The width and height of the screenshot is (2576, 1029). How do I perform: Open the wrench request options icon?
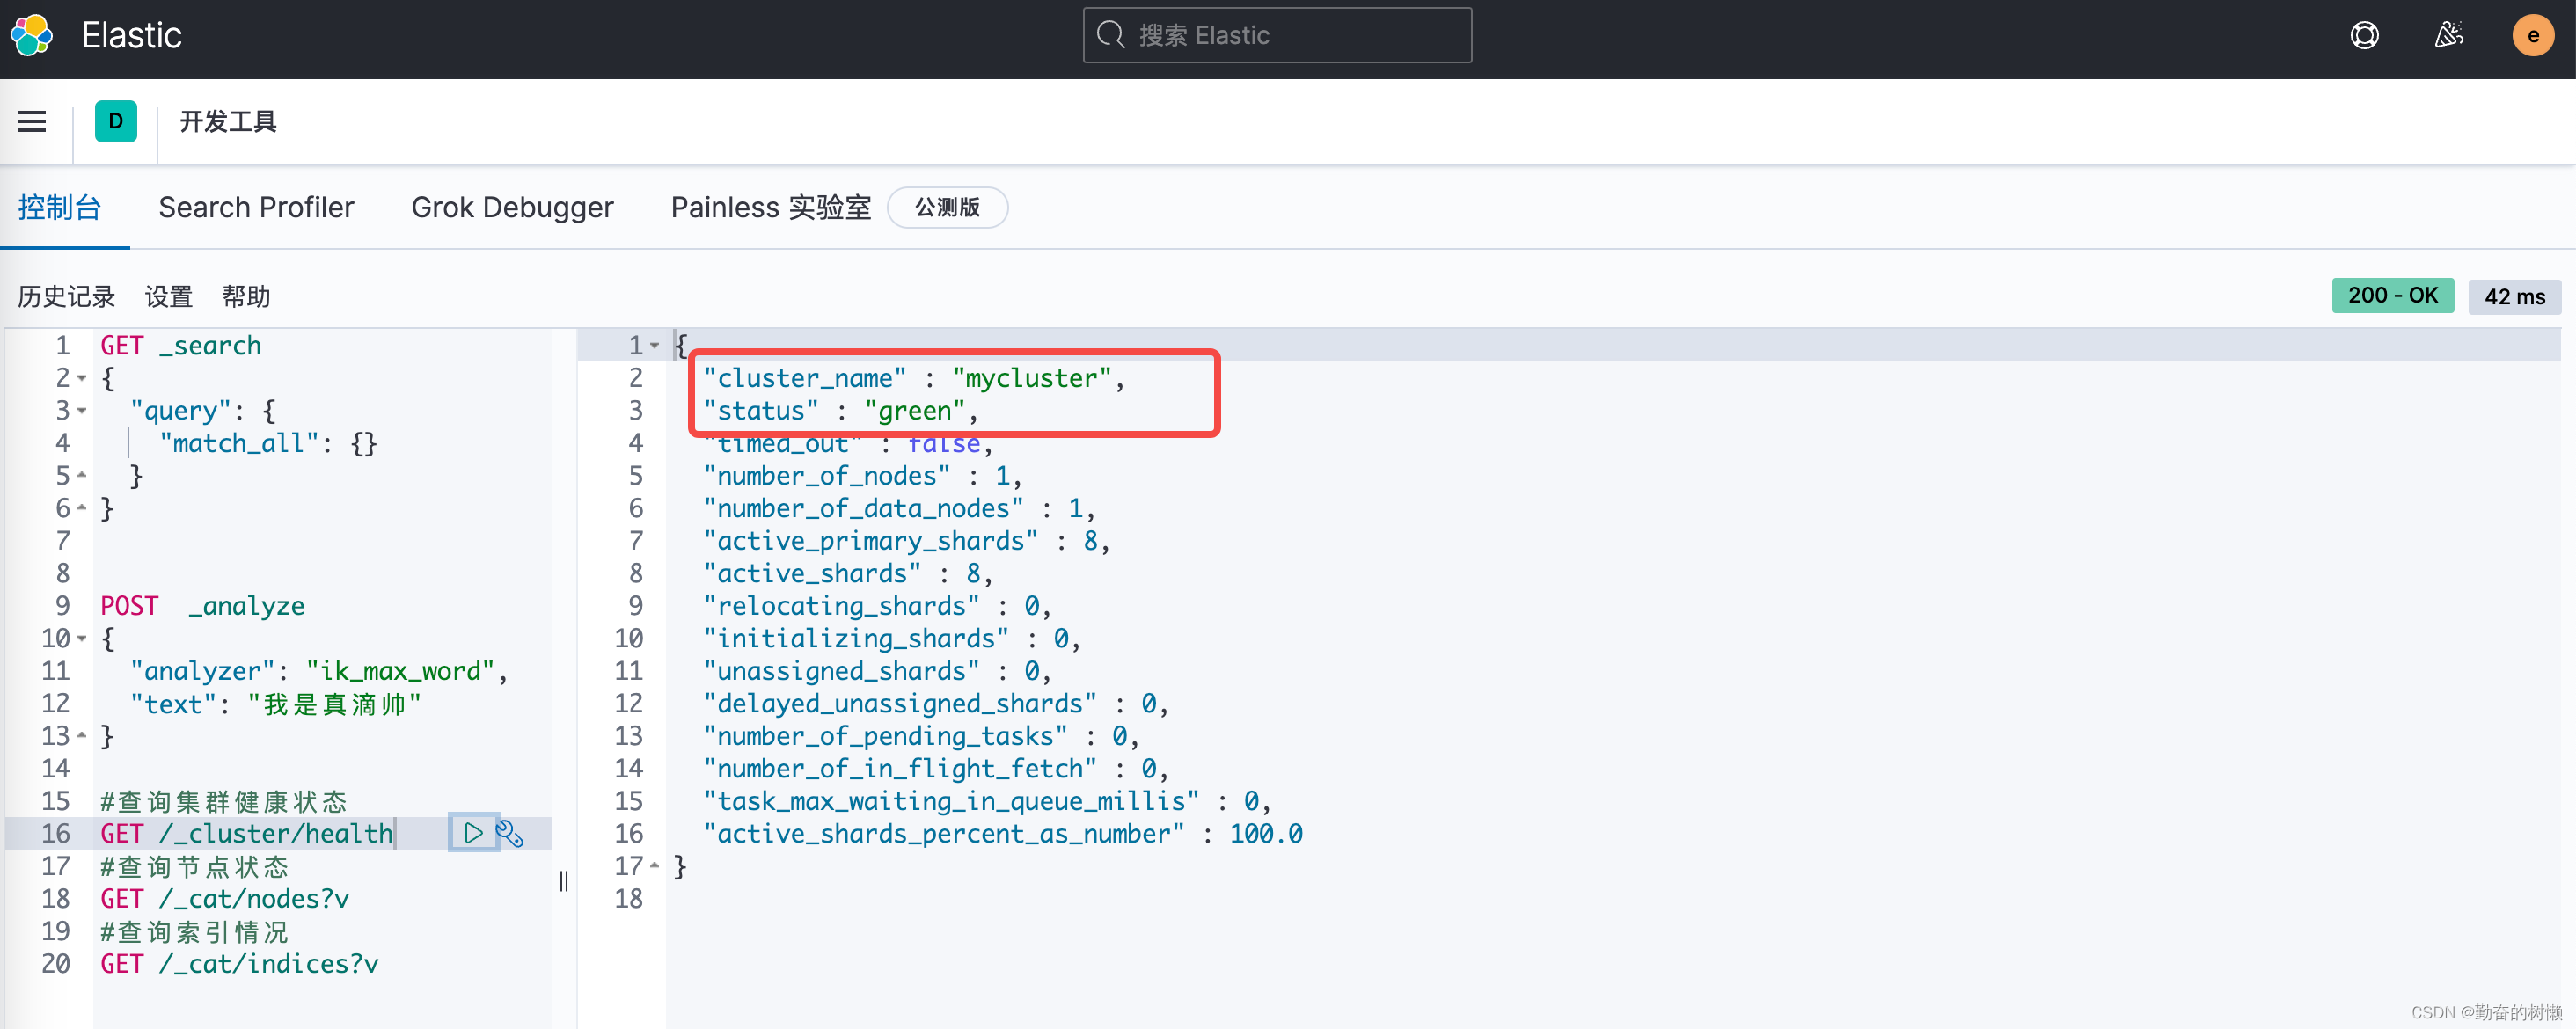click(510, 833)
